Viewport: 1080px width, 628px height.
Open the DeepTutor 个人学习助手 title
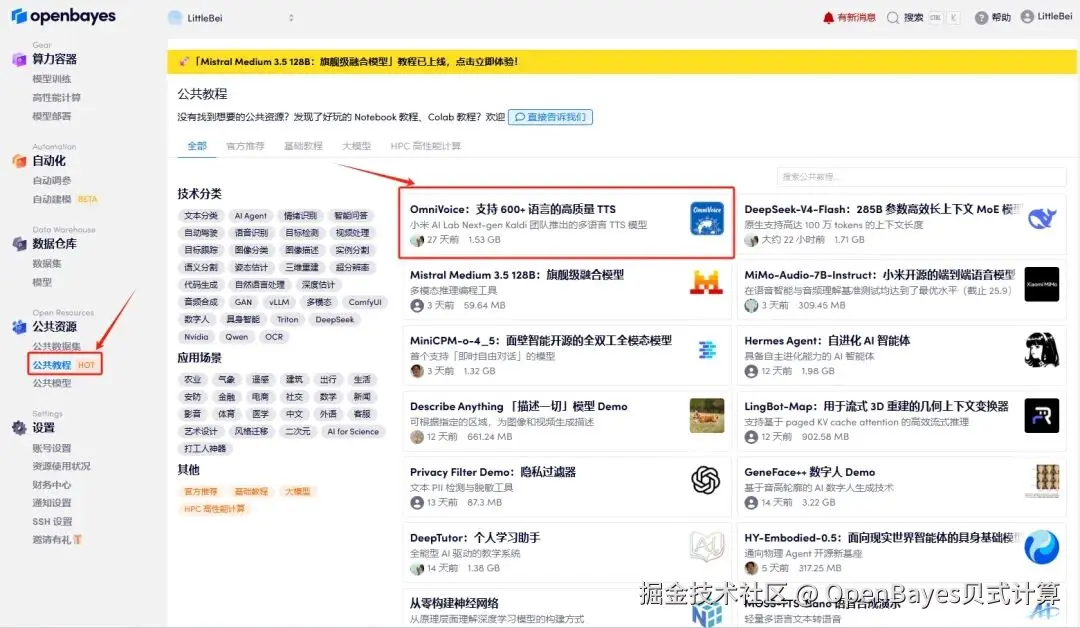coord(475,538)
